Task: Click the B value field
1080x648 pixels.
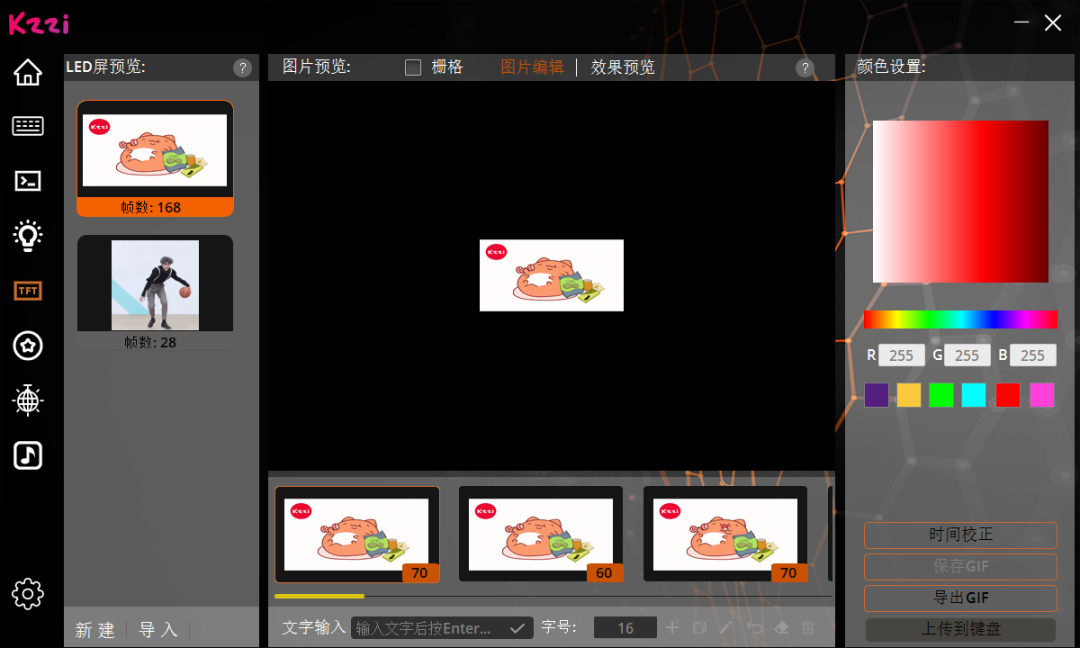Action: click(1032, 355)
